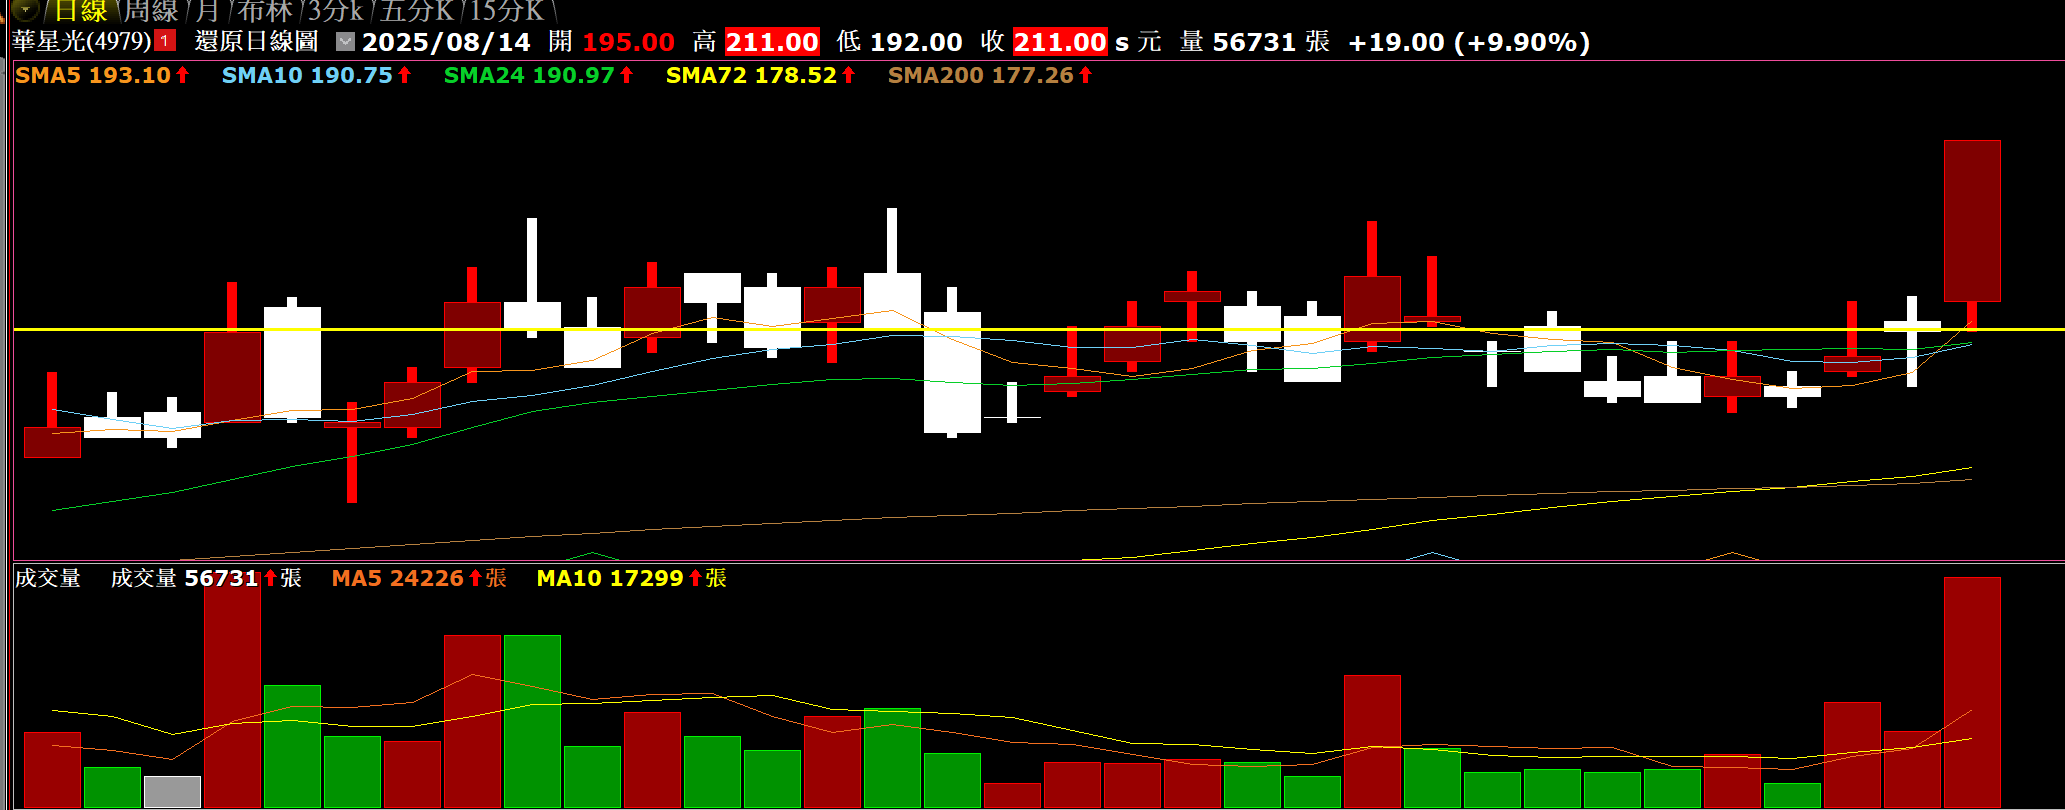Switch to the 3分k chart tab
2065x810 pixels.
tap(335, 11)
